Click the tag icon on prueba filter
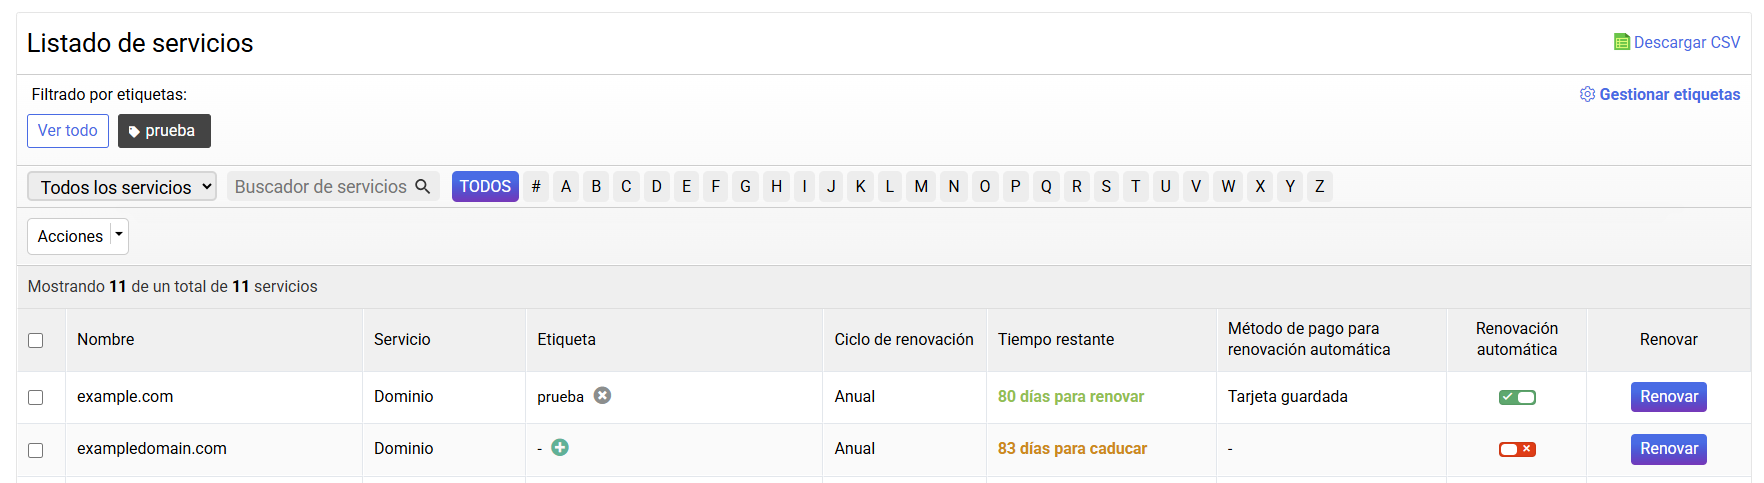 (x=134, y=132)
